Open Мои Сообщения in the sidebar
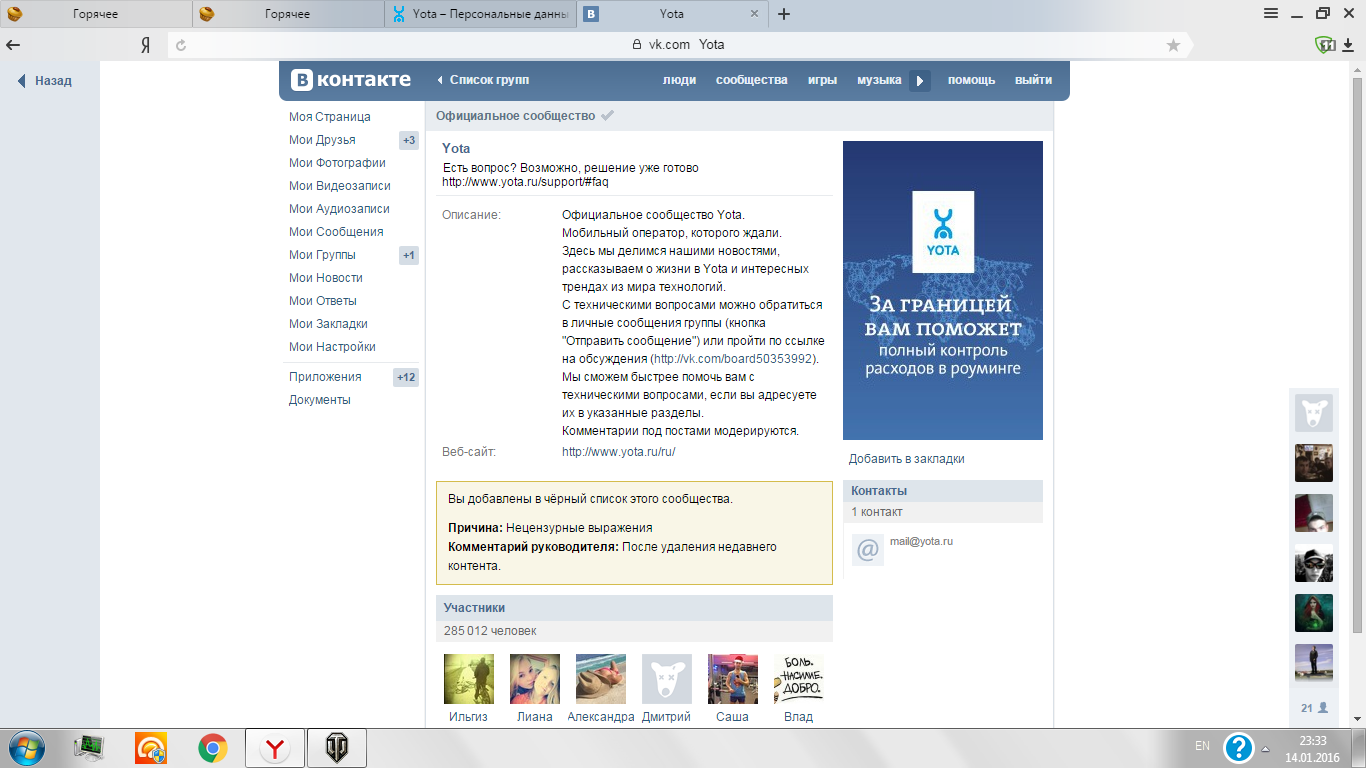The height and width of the screenshot is (768, 1366). pyautogui.click(x=336, y=232)
